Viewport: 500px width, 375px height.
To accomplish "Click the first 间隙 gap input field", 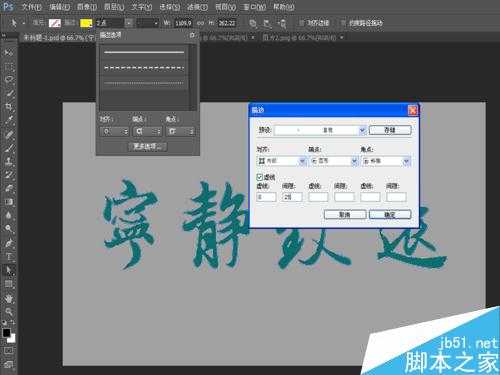I will click(292, 197).
